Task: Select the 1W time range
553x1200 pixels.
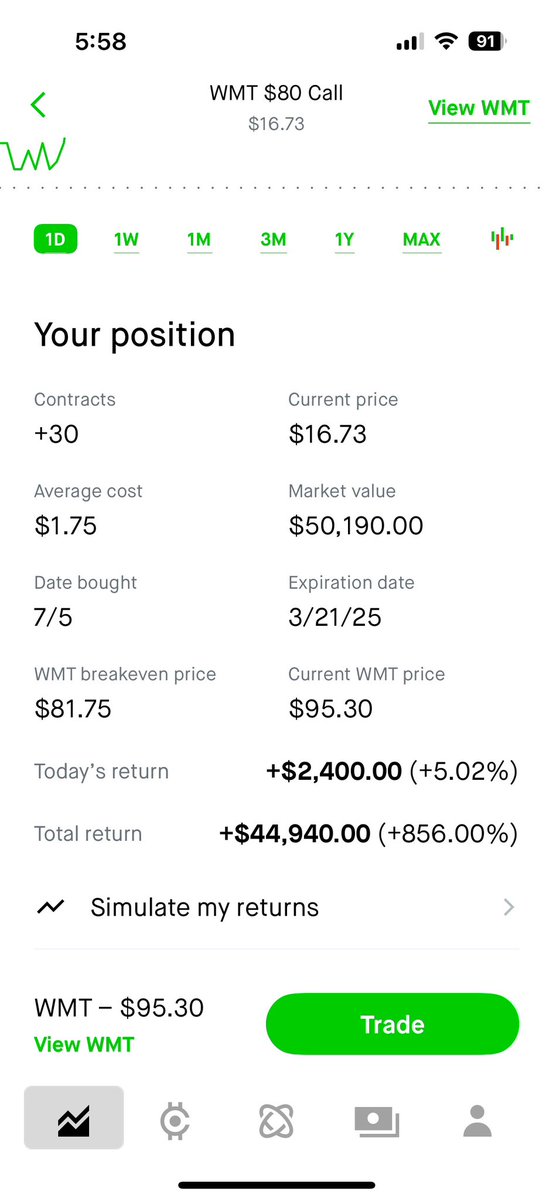Action: (x=126, y=240)
